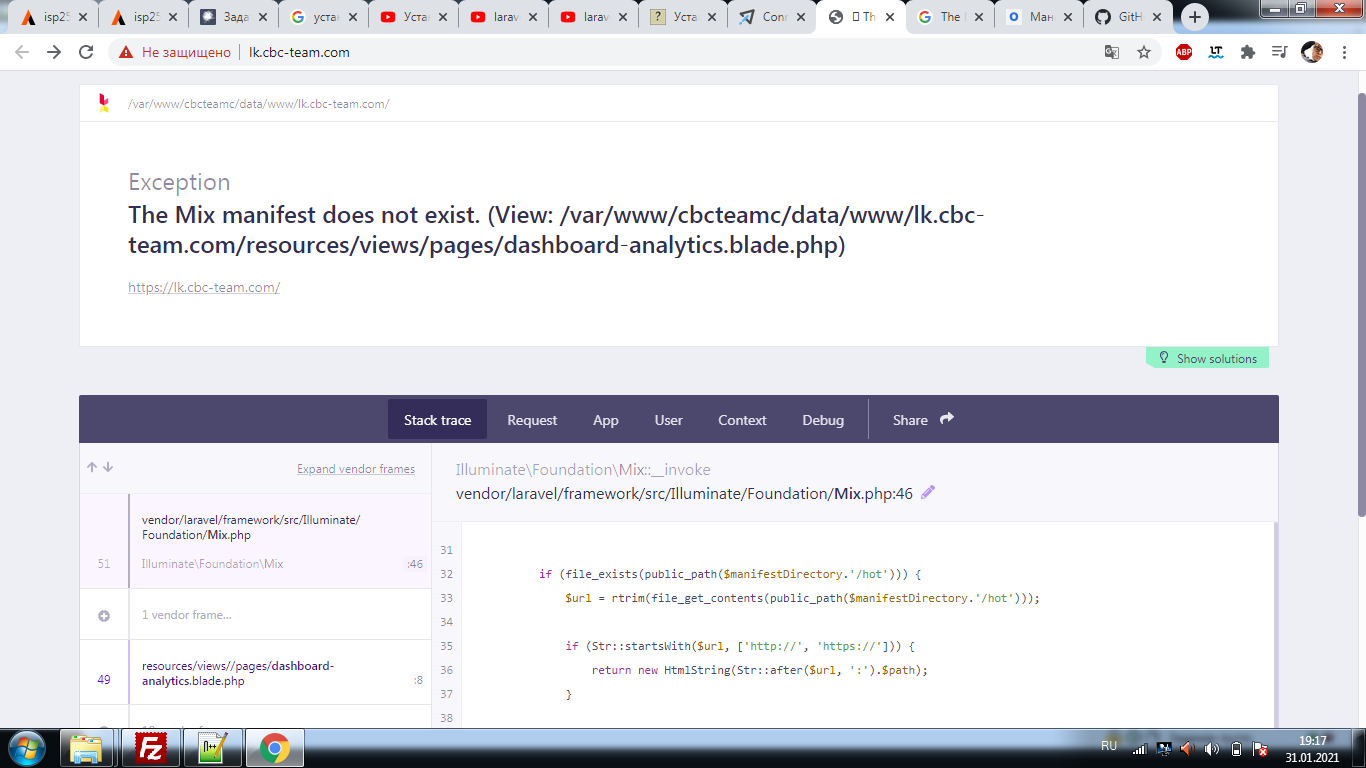1366x768 pixels.
Task: Open the Adblock Plus extension icon
Action: click(1184, 52)
